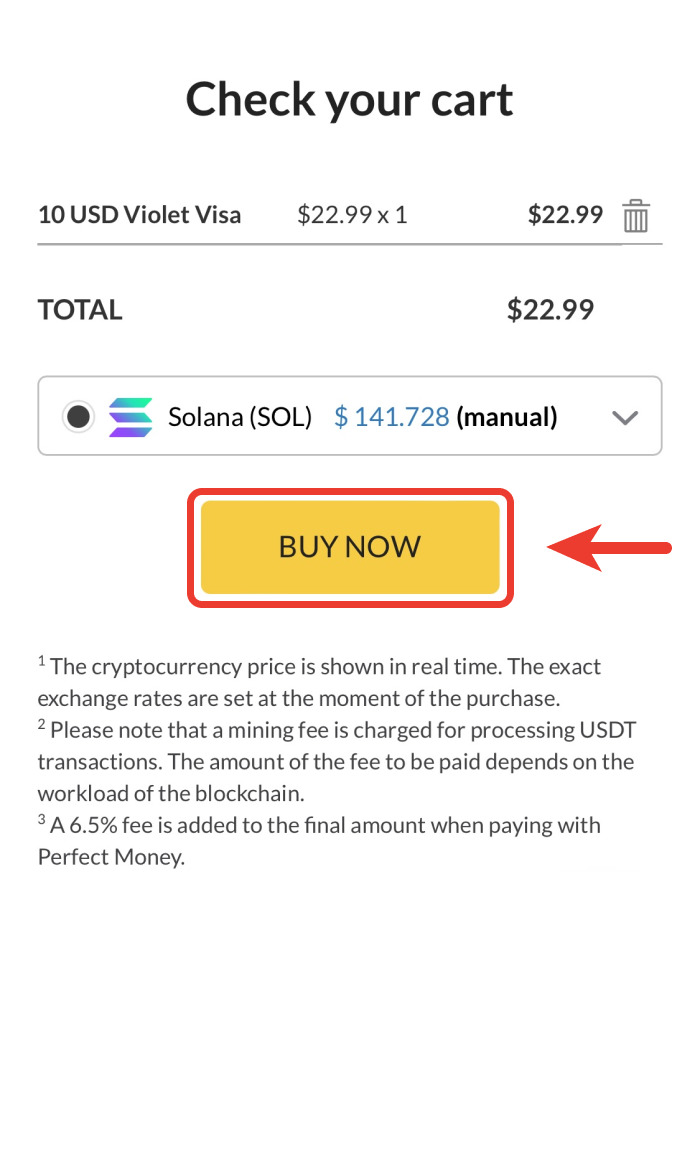The height and width of the screenshot is (1175, 700).
Task: Expand the payment method dropdown chevron
Action: coord(625,418)
